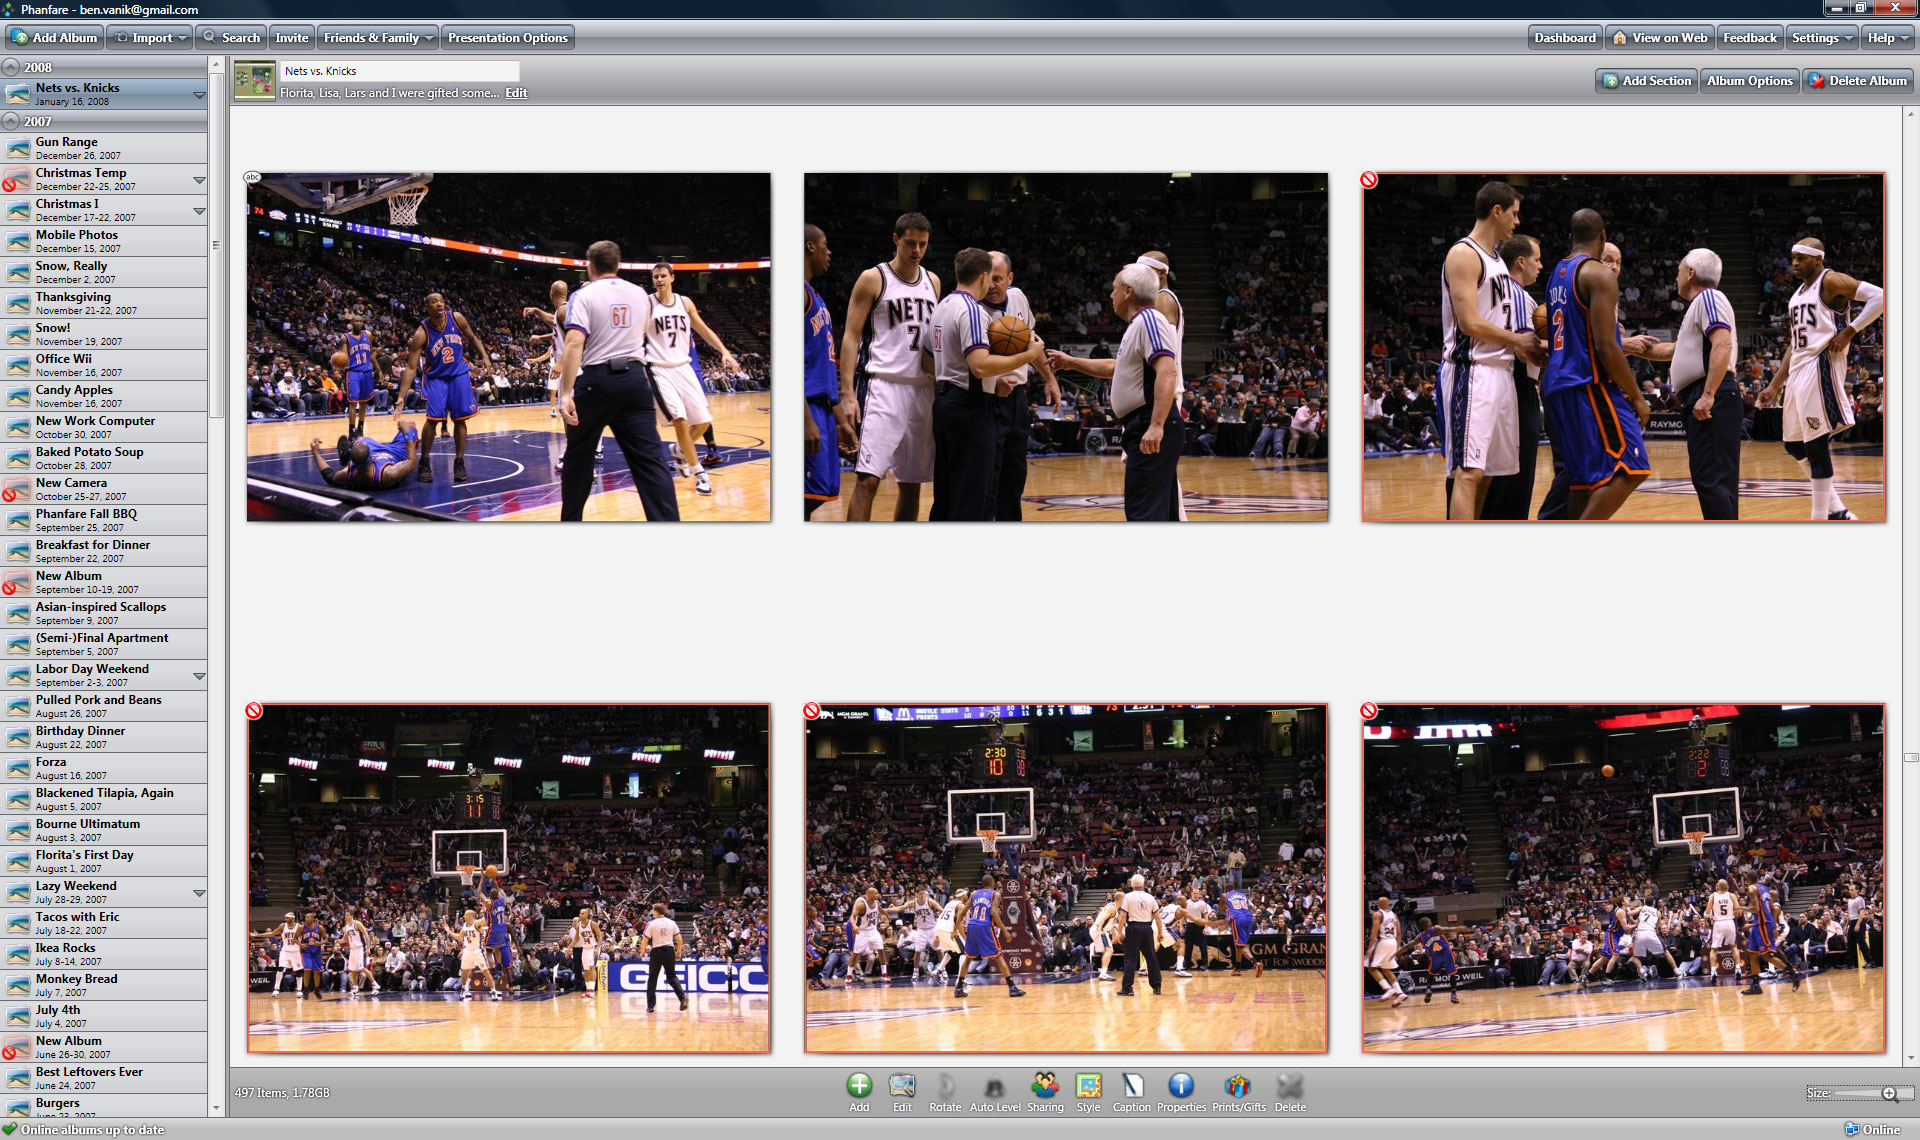This screenshot has height=1140, width=1920.
Task: Click the Edit description link
Action: (x=516, y=93)
